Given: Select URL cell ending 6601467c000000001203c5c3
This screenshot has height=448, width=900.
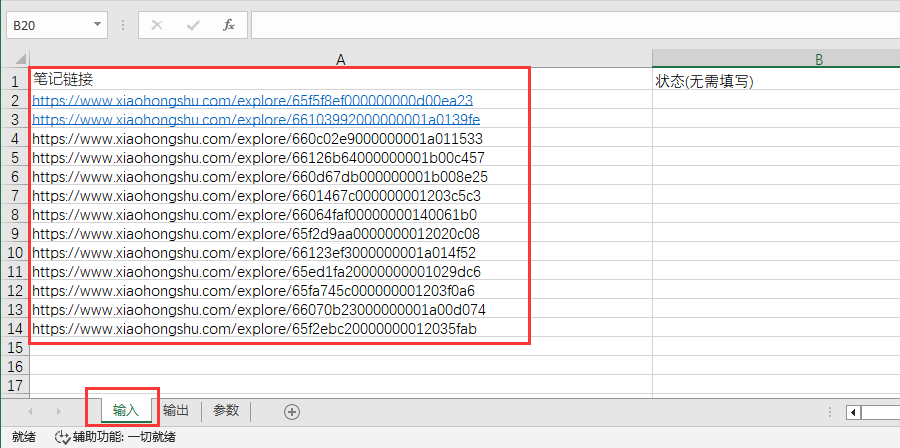Looking at the screenshot, I should [x=341, y=196].
